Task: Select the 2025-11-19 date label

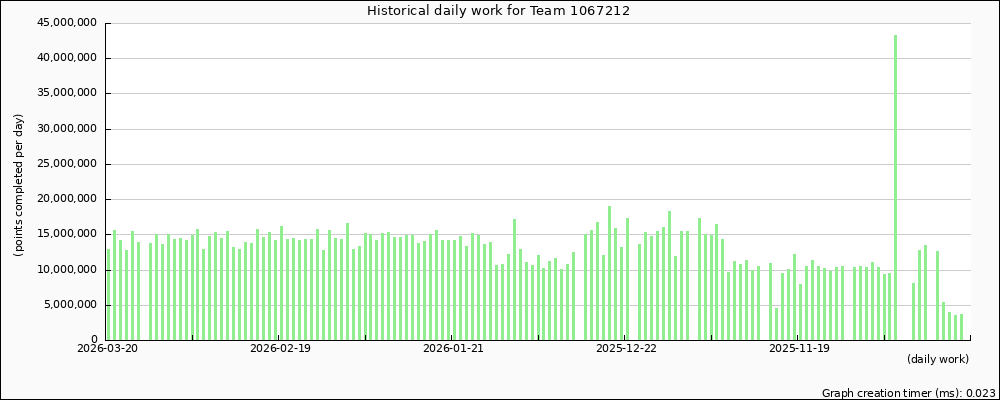Action: pyautogui.click(x=799, y=349)
